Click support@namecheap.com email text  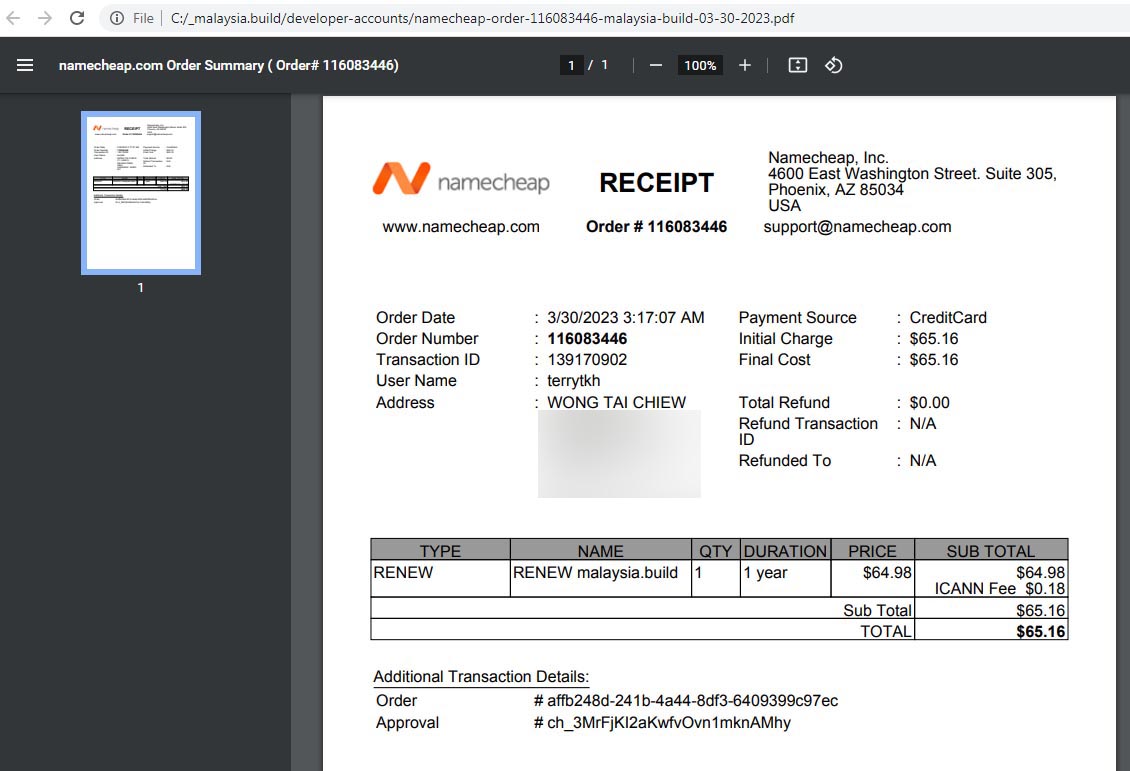point(858,227)
